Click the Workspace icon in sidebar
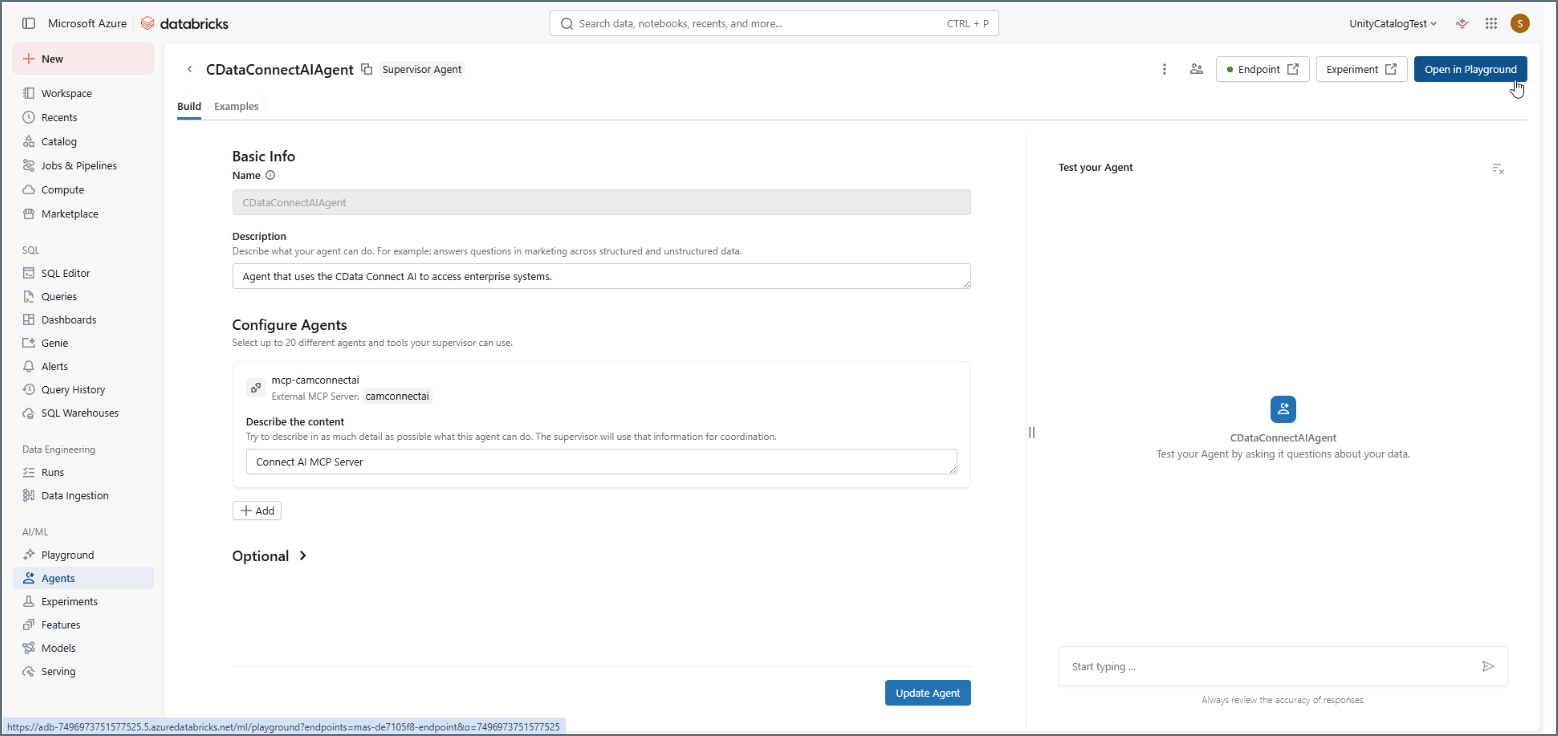Image resolution: width=1558 pixels, height=736 pixels. click(x=29, y=93)
